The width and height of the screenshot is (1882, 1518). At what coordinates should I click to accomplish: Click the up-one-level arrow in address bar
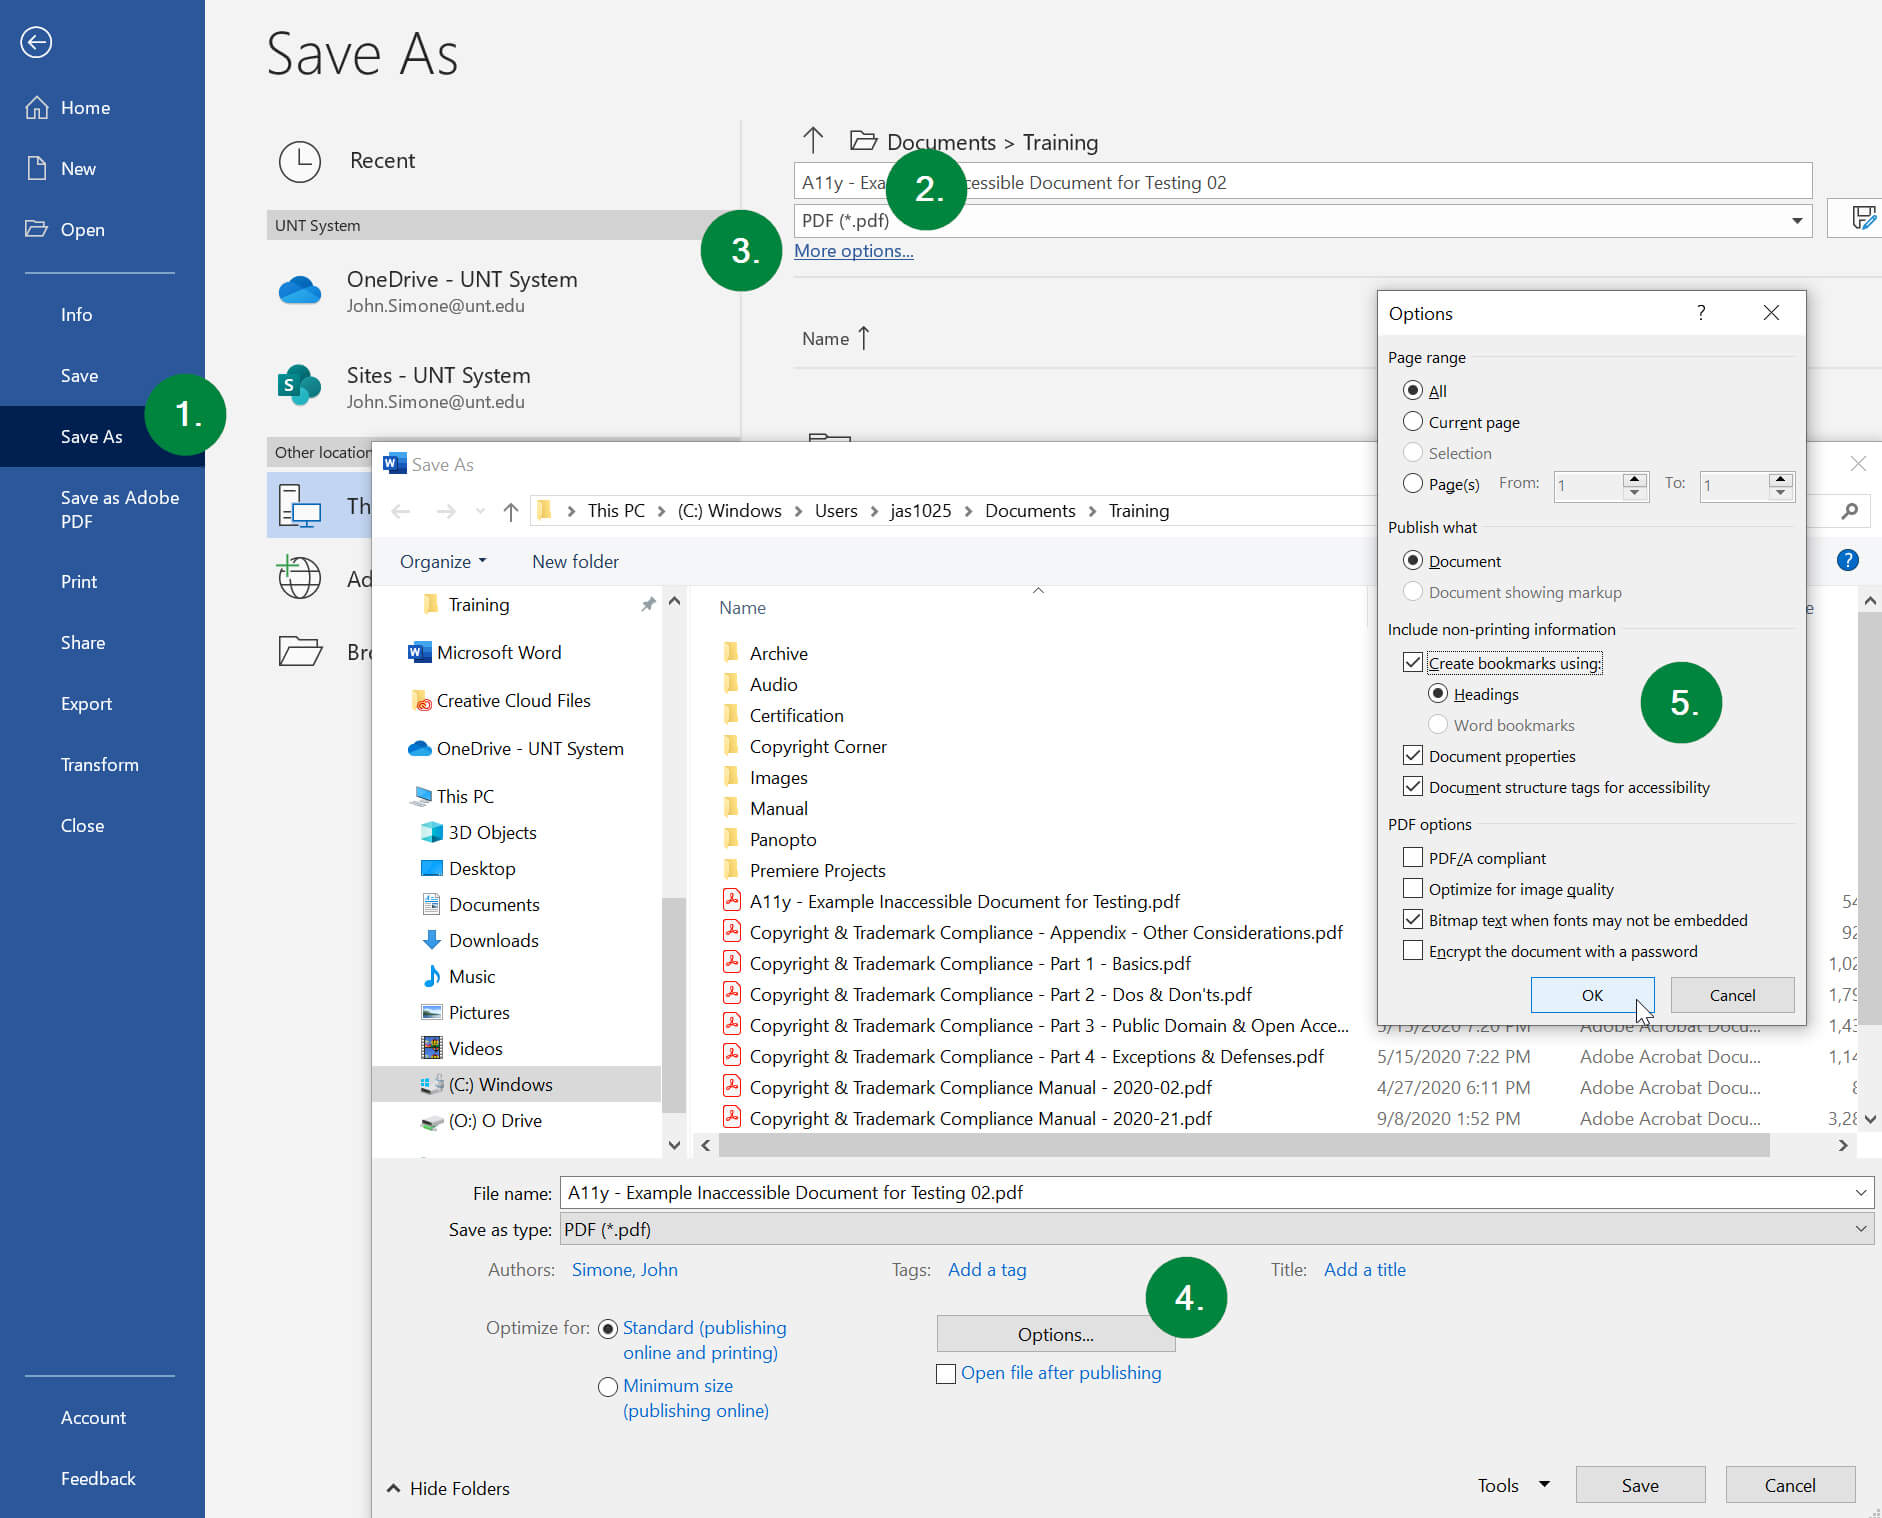coord(511,512)
